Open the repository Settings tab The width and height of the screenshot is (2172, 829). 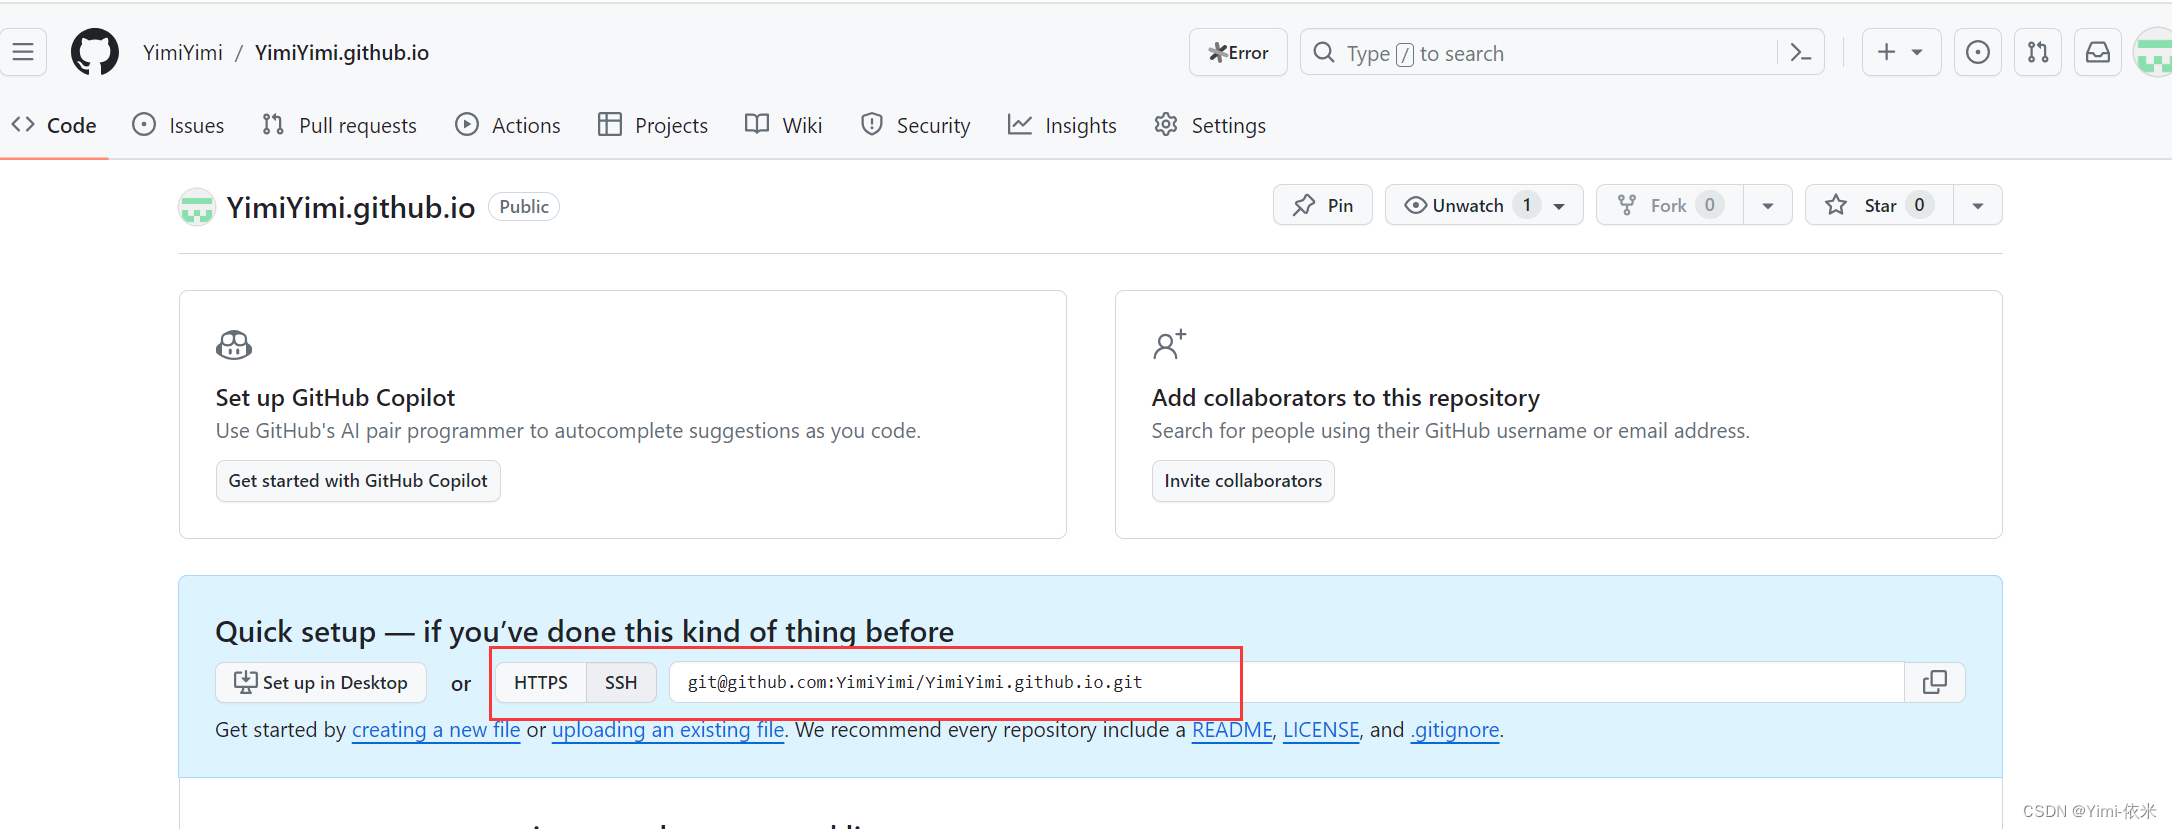(1210, 125)
